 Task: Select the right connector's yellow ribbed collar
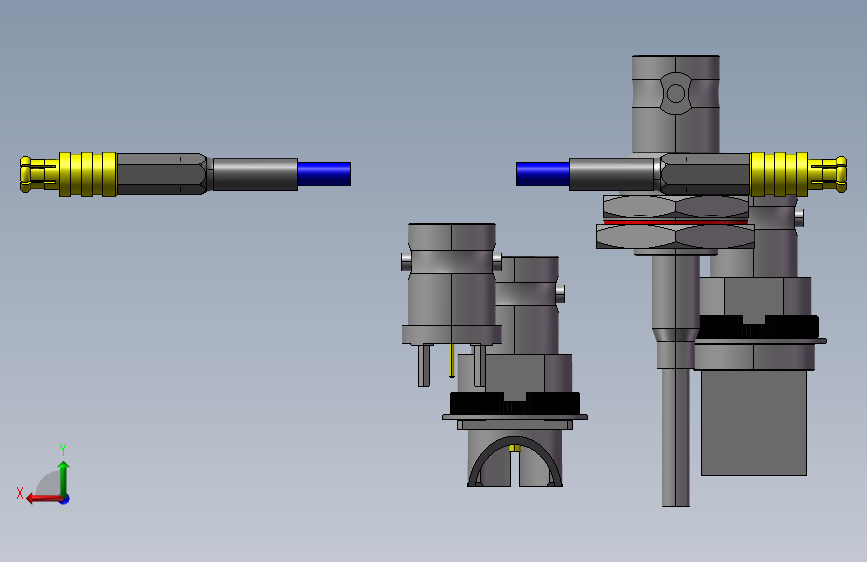(x=779, y=174)
